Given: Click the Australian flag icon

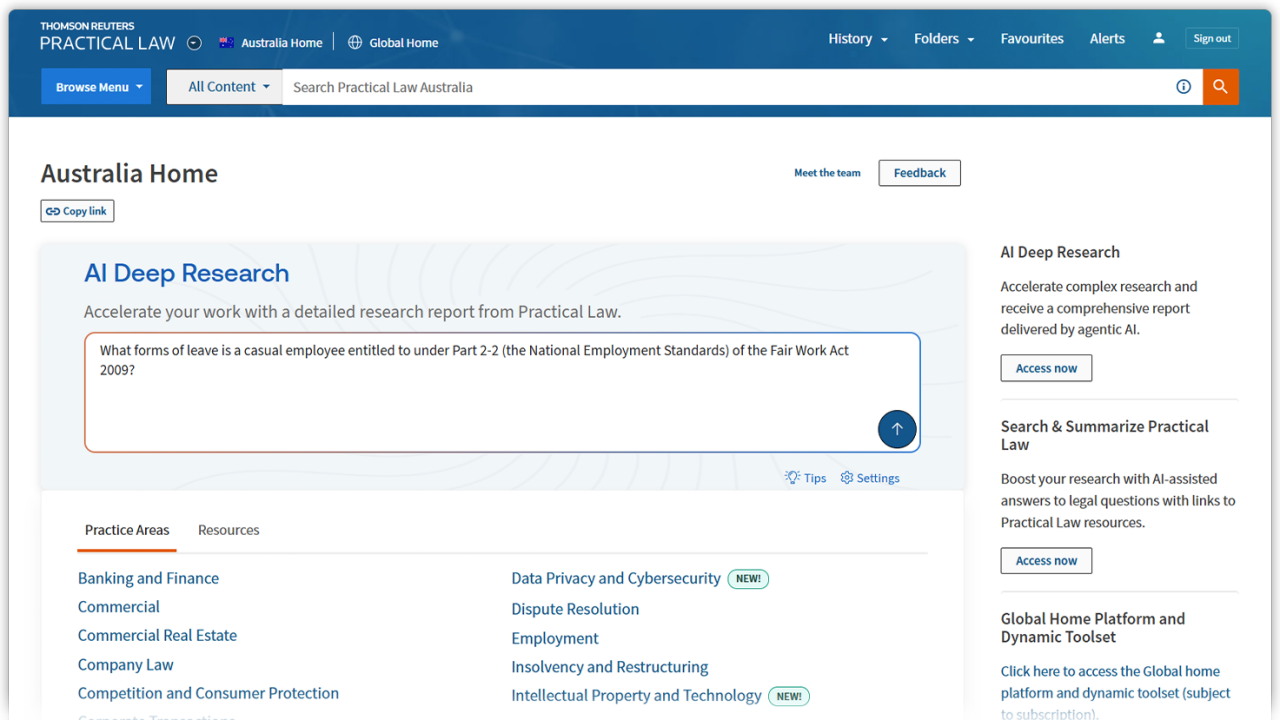Looking at the screenshot, I should [227, 42].
